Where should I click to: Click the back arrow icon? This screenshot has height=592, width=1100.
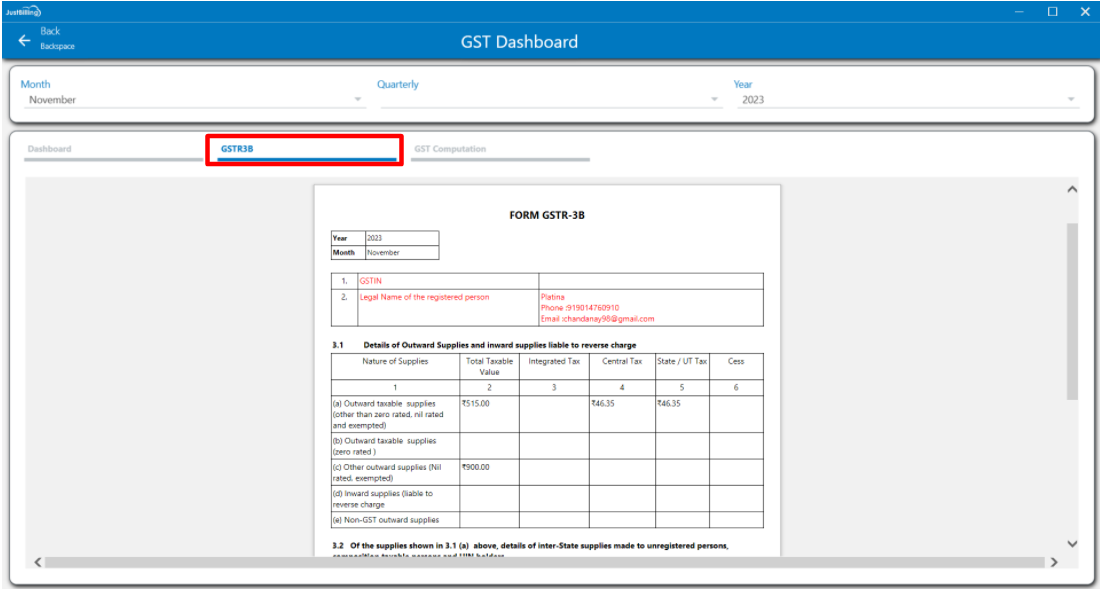click(x=24, y=40)
